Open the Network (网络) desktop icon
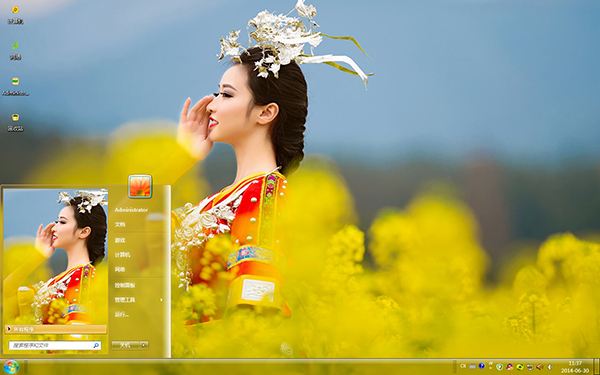Screen dimensions: 600x375 point(15,51)
